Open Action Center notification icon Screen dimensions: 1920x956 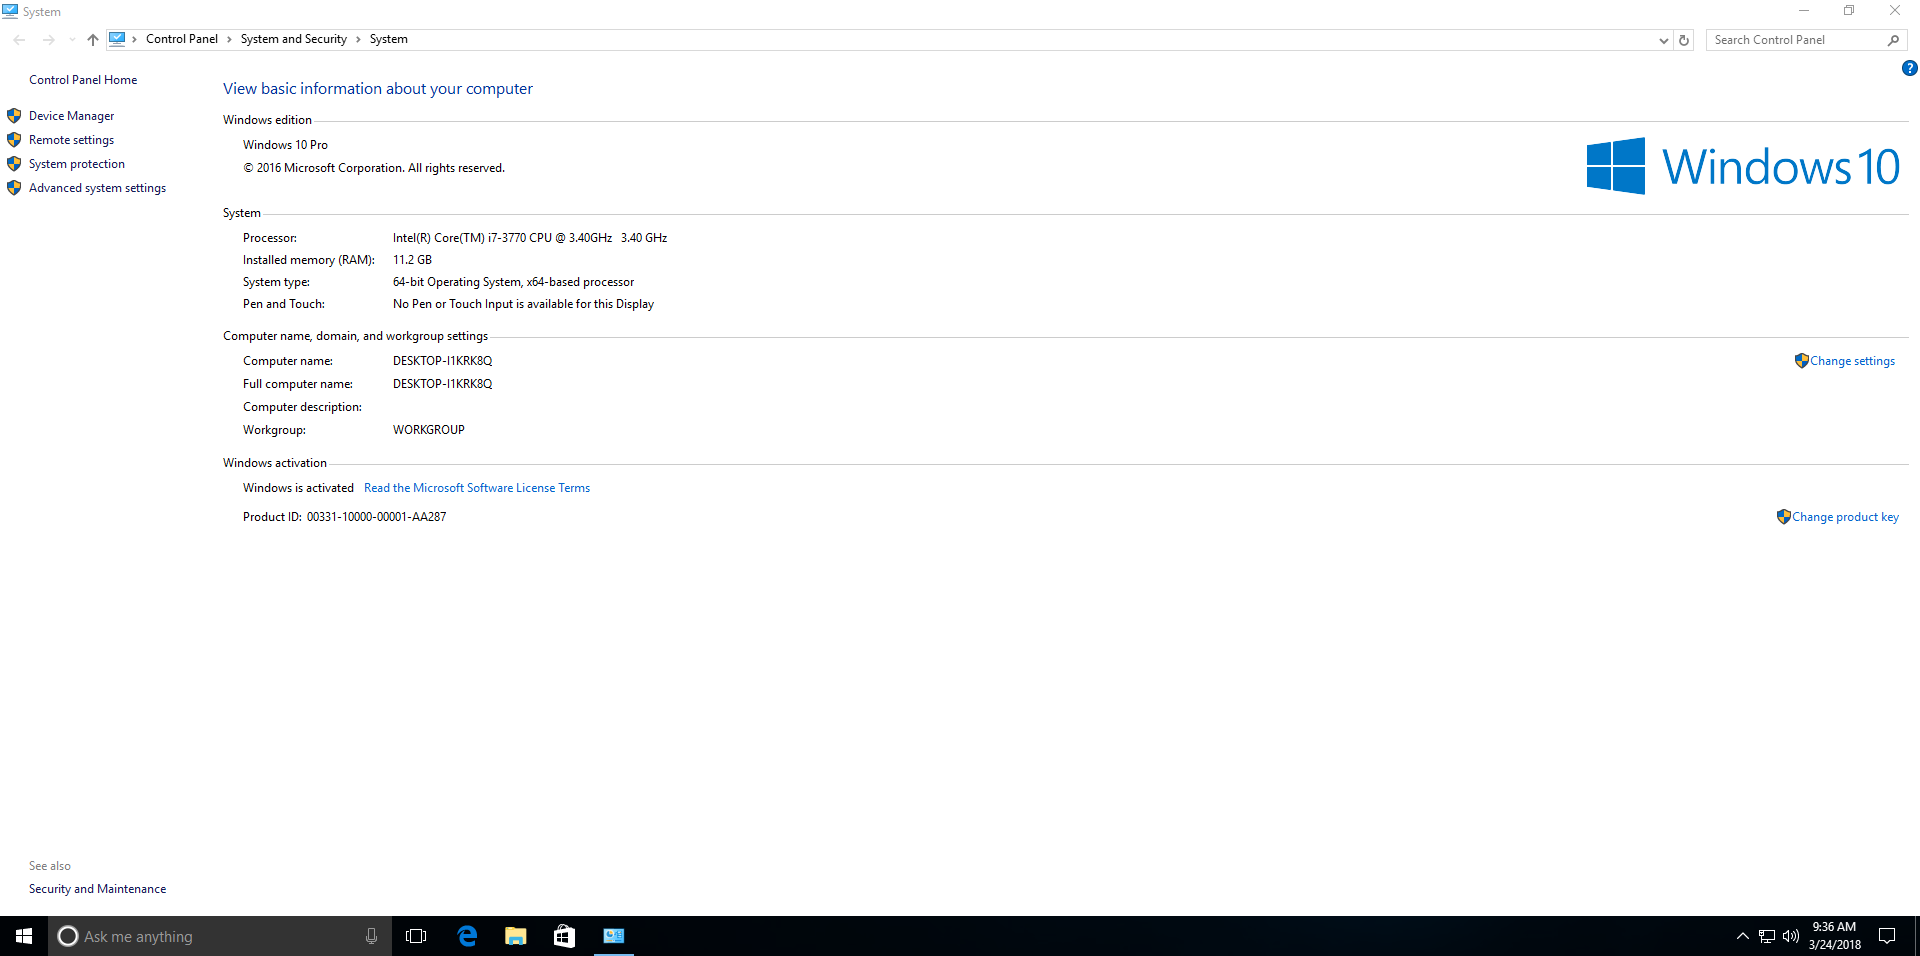1887,936
